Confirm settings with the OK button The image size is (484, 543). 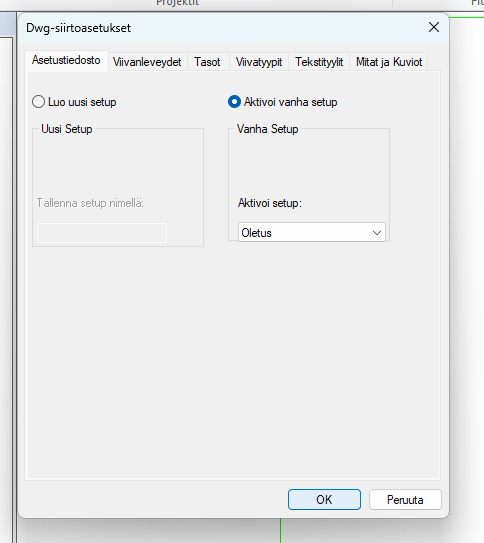coord(324,499)
